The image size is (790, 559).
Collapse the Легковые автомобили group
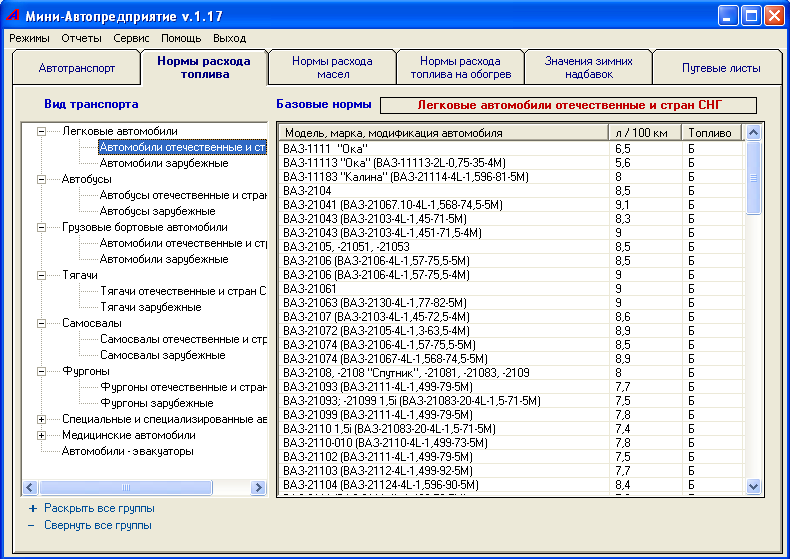(x=41, y=131)
